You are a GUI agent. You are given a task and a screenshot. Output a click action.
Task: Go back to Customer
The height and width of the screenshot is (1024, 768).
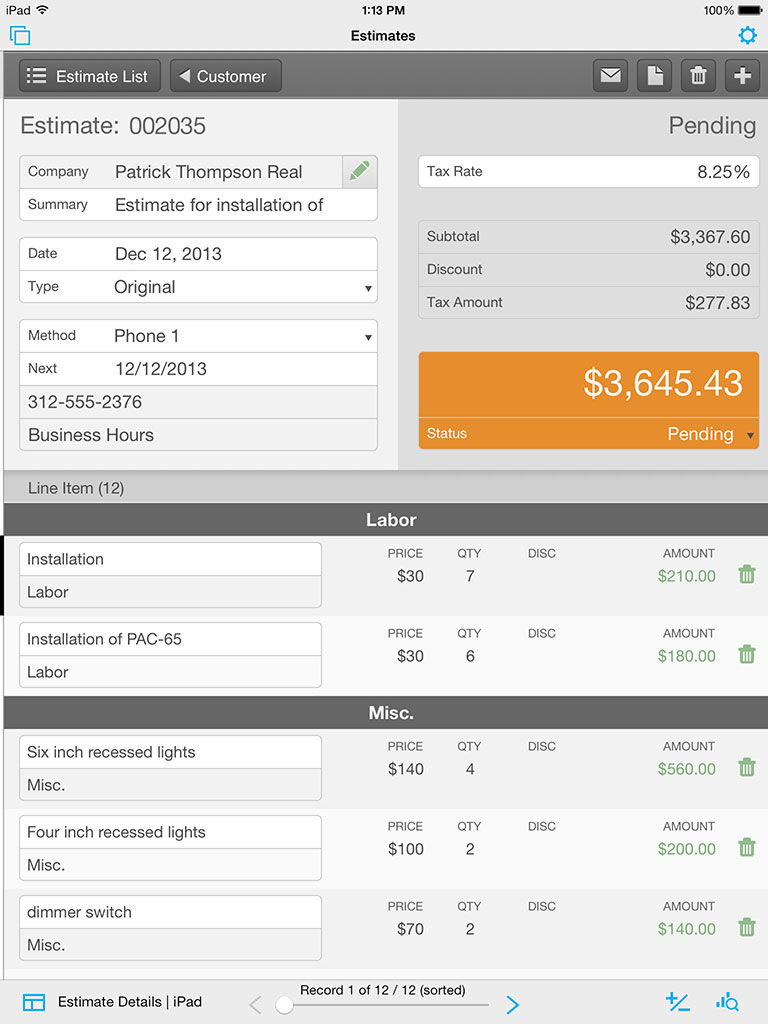[x=225, y=76]
